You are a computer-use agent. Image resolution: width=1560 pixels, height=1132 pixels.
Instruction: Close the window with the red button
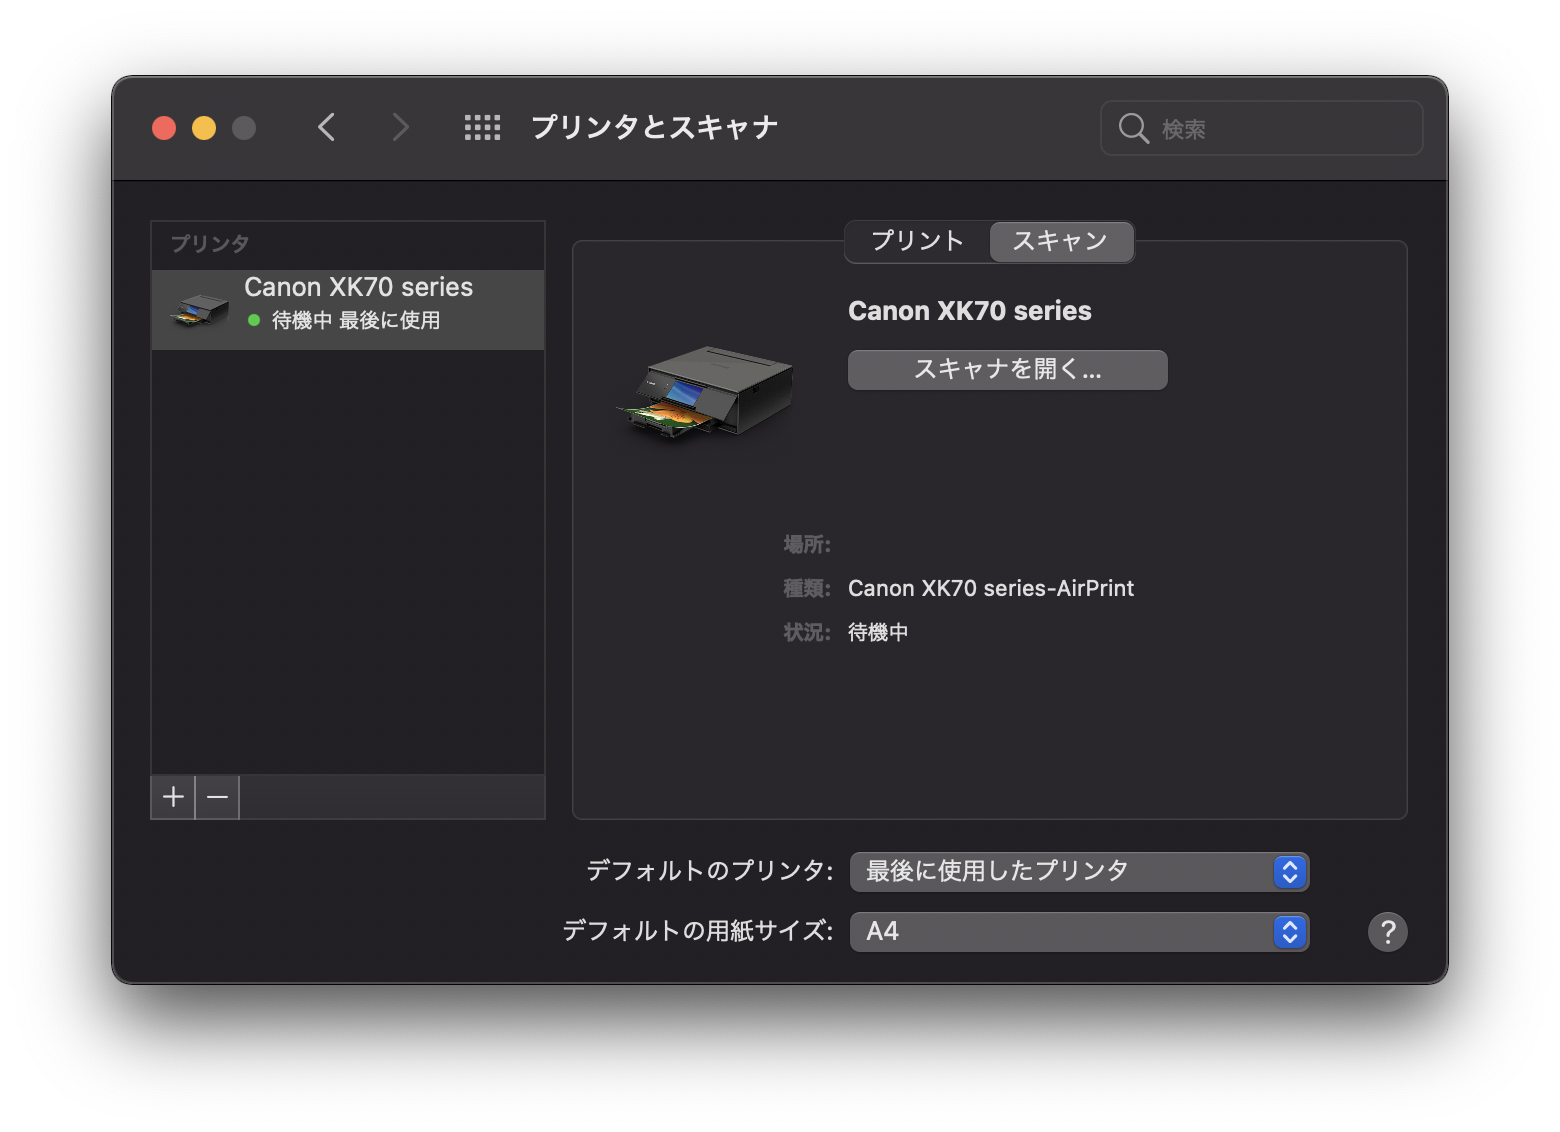click(164, 128)
